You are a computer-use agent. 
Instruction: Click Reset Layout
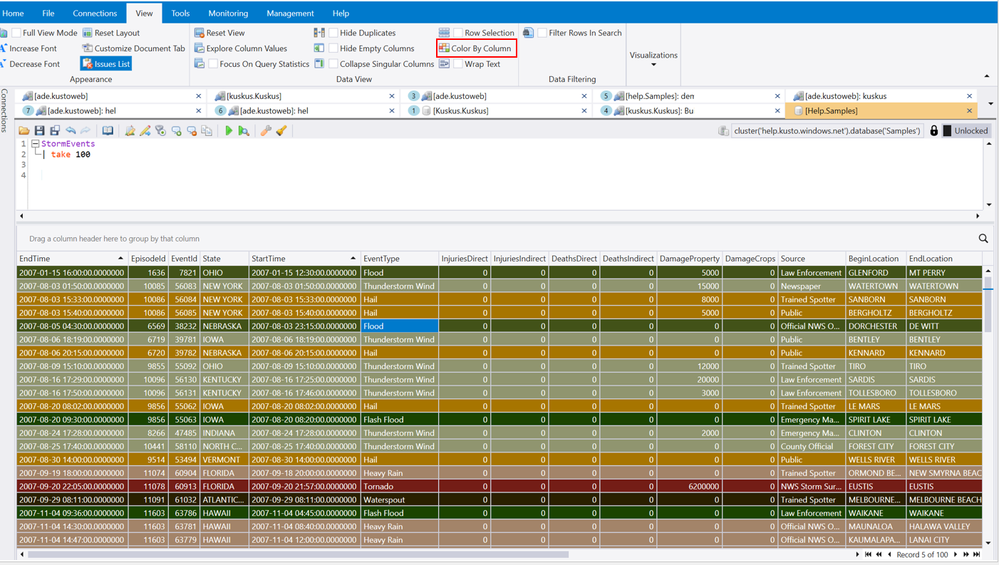[111, 32]
